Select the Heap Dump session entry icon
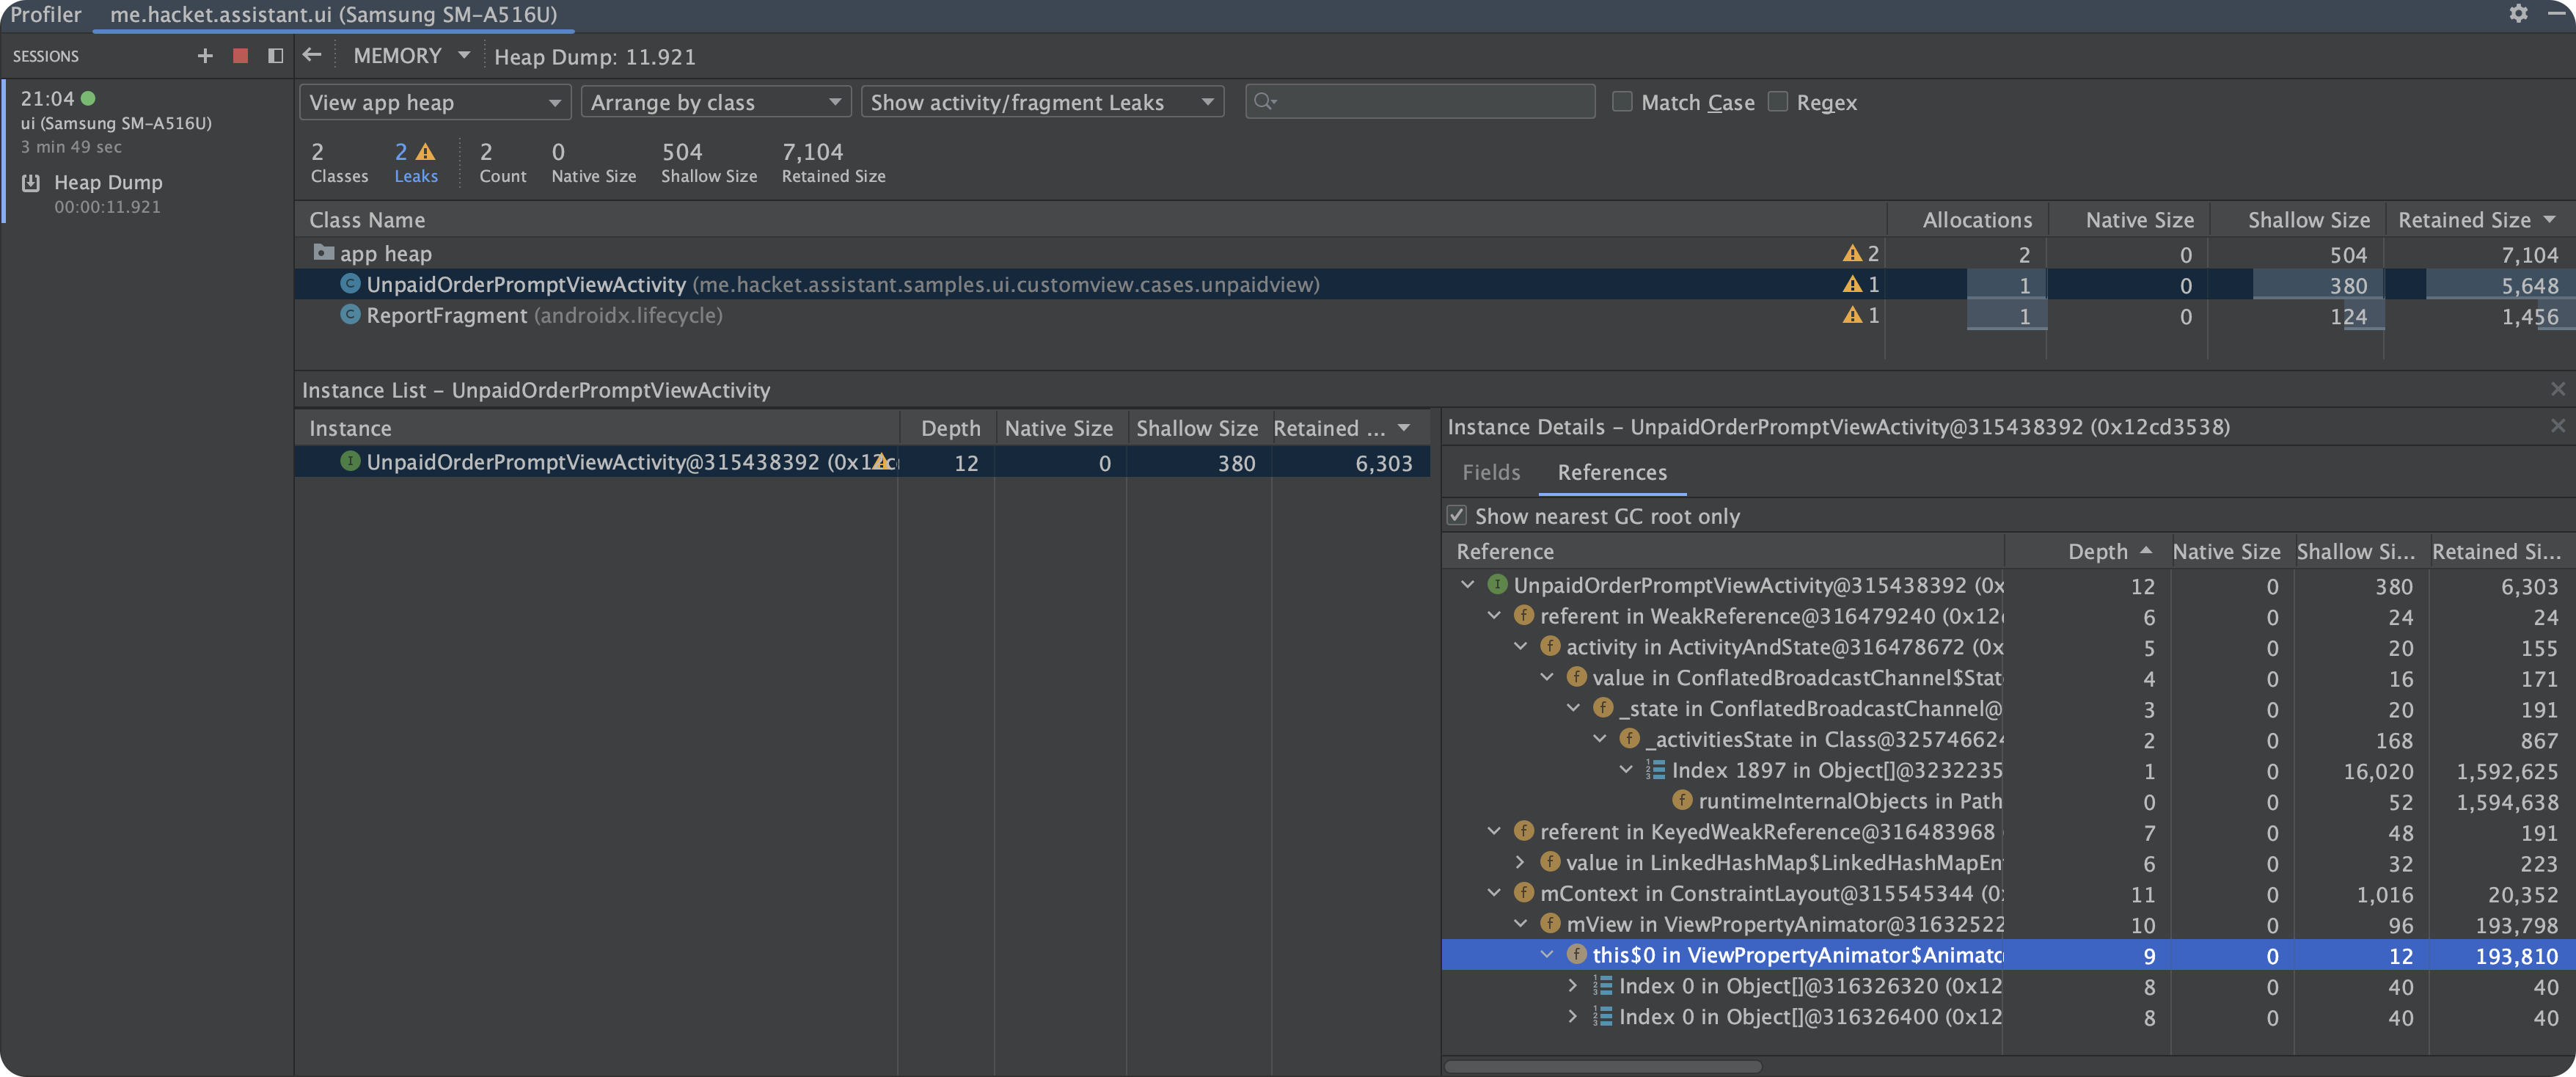 point(31,183)
